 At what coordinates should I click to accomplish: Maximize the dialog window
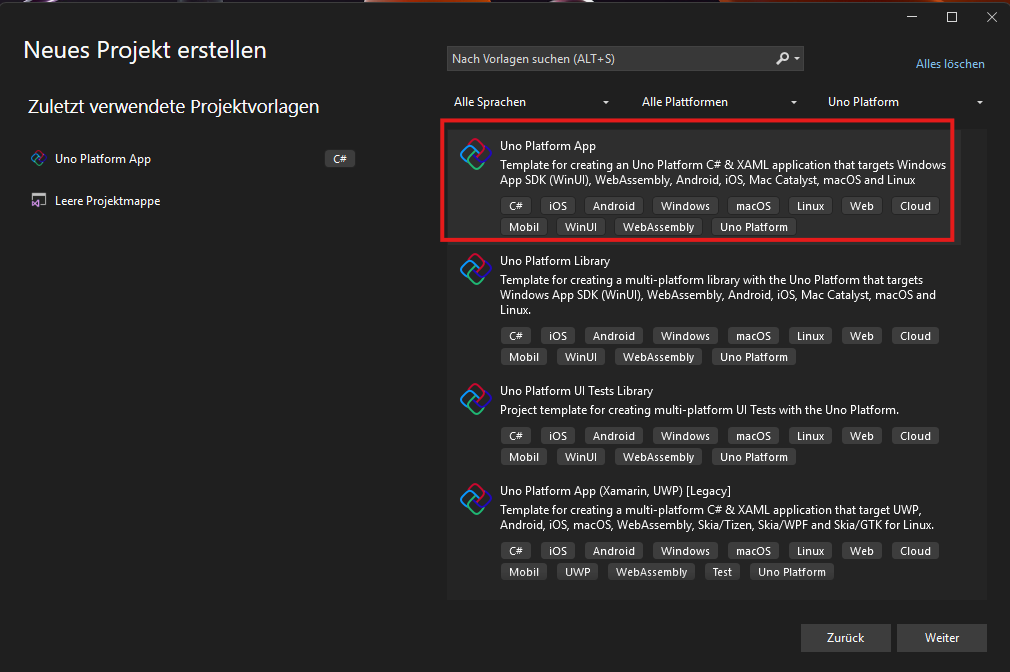(x=951, y=17)
